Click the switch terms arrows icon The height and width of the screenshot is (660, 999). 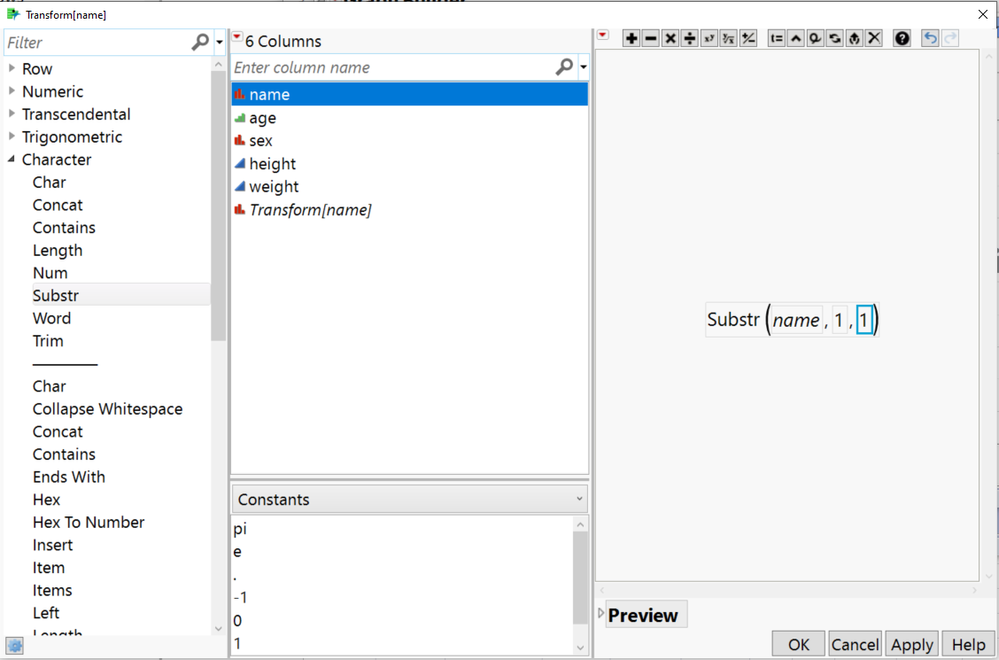835,39
